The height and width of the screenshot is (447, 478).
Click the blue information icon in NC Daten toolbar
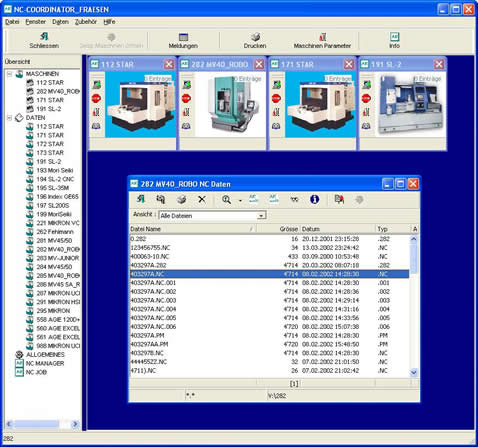click(314, 199)
